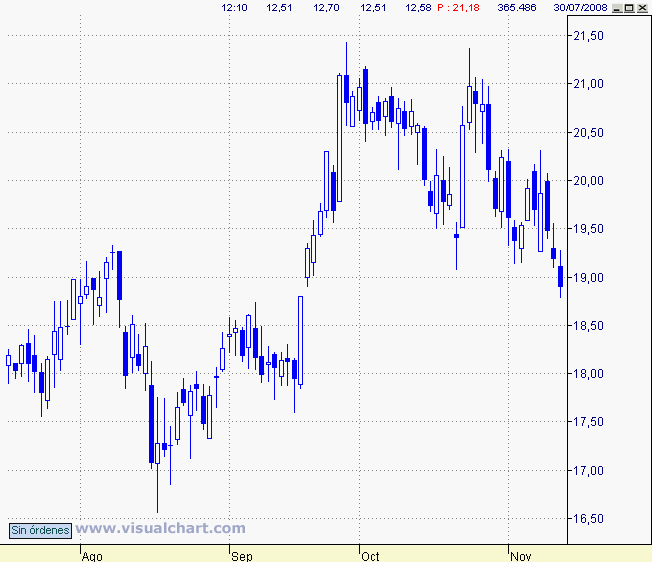Open the www.visualchart.com watermark link
The height and width of the screenshot is (562, 652).
(x=161, y=528)
